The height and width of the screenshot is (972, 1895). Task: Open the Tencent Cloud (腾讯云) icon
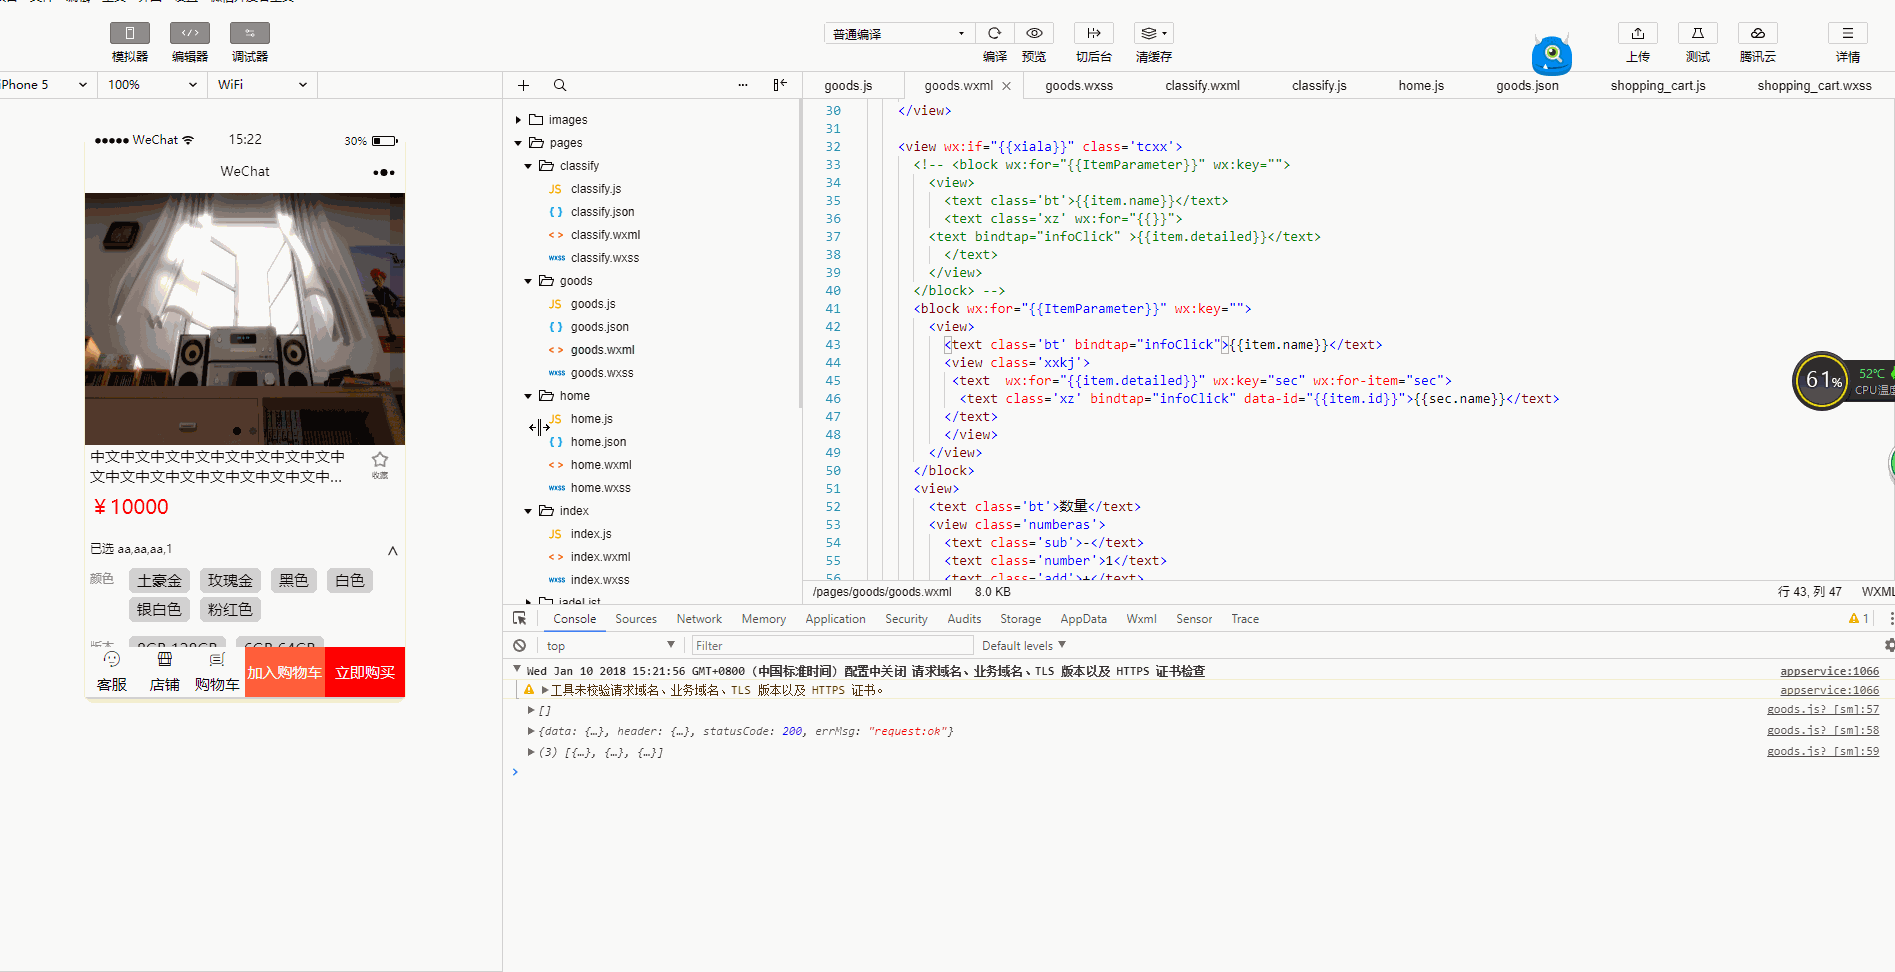1758,33
